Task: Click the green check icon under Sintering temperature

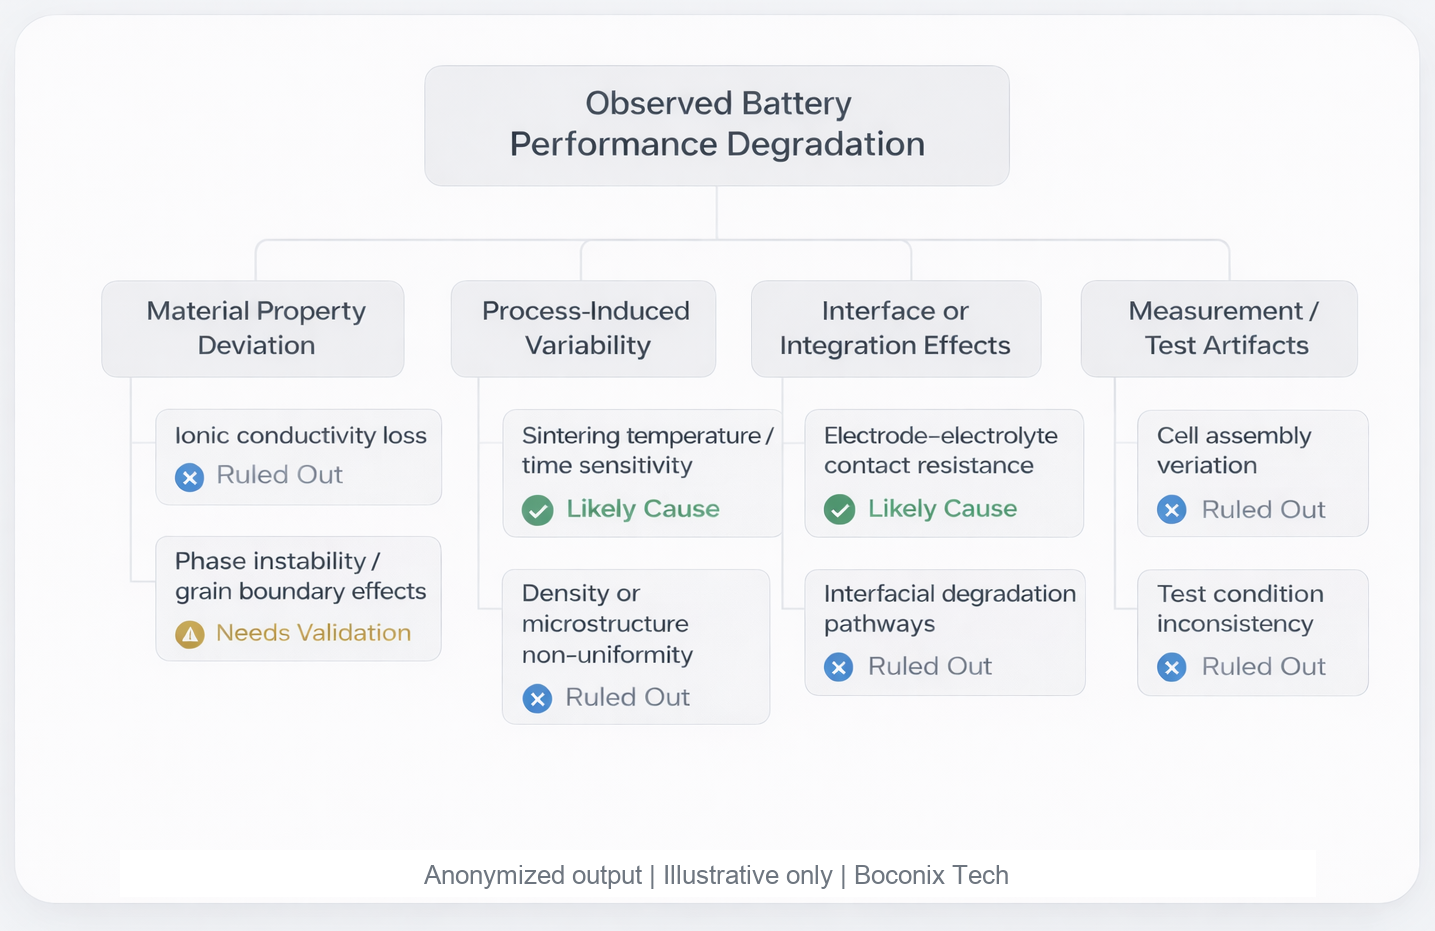Action: tap(538, 510)
